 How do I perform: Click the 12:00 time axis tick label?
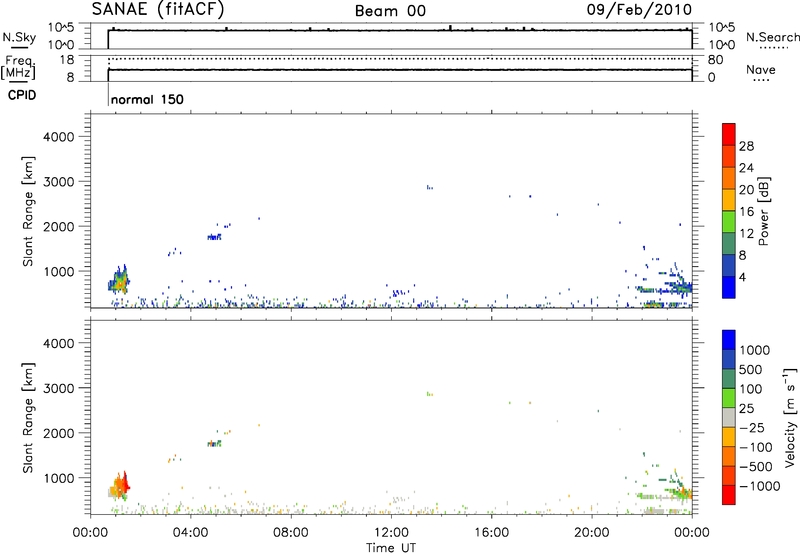[391, 533]
